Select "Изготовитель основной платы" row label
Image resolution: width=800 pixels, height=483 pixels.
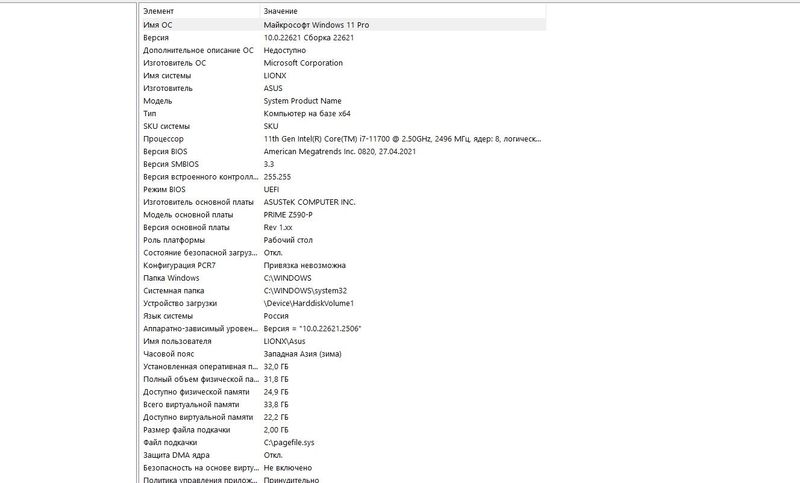[198, 202]
